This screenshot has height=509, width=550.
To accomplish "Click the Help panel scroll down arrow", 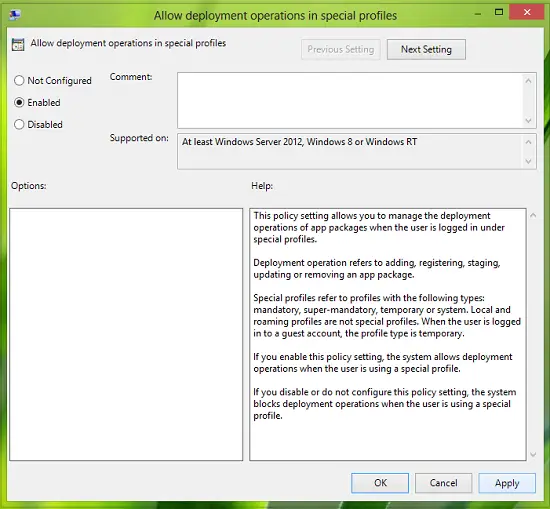I will [x=533, y=455].
